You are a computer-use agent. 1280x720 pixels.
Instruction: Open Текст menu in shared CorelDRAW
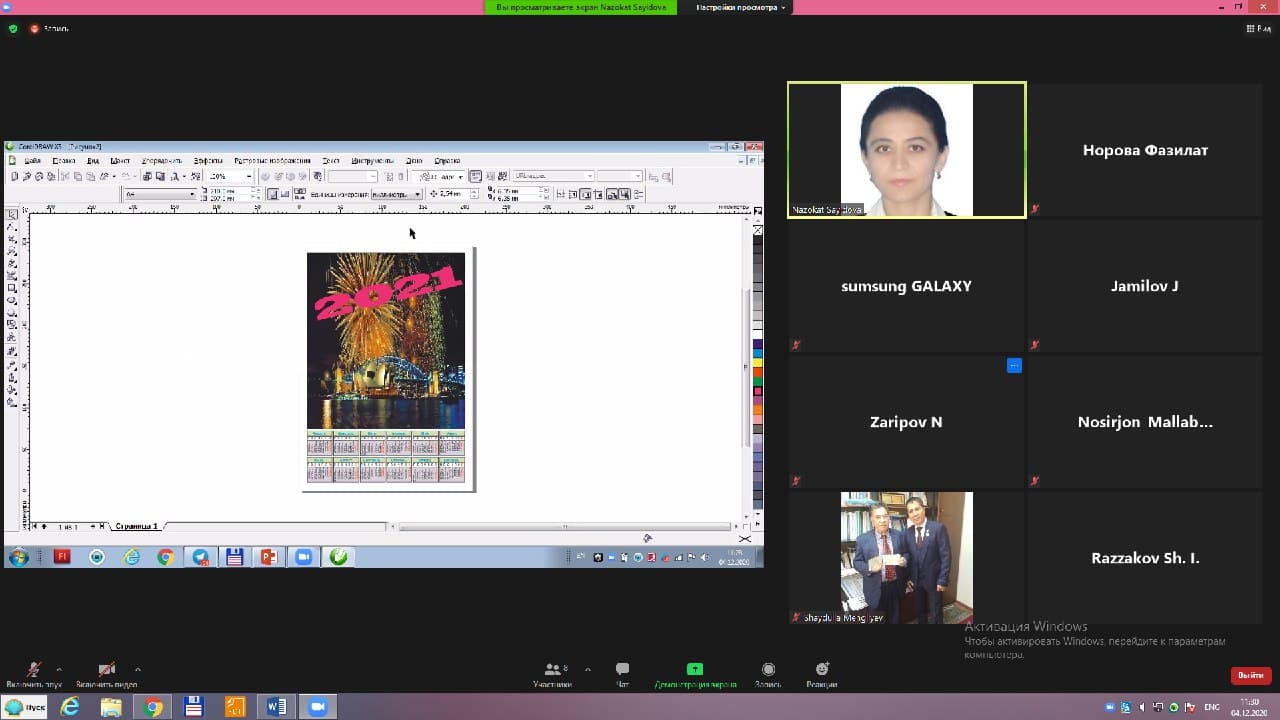pos(330,160)
